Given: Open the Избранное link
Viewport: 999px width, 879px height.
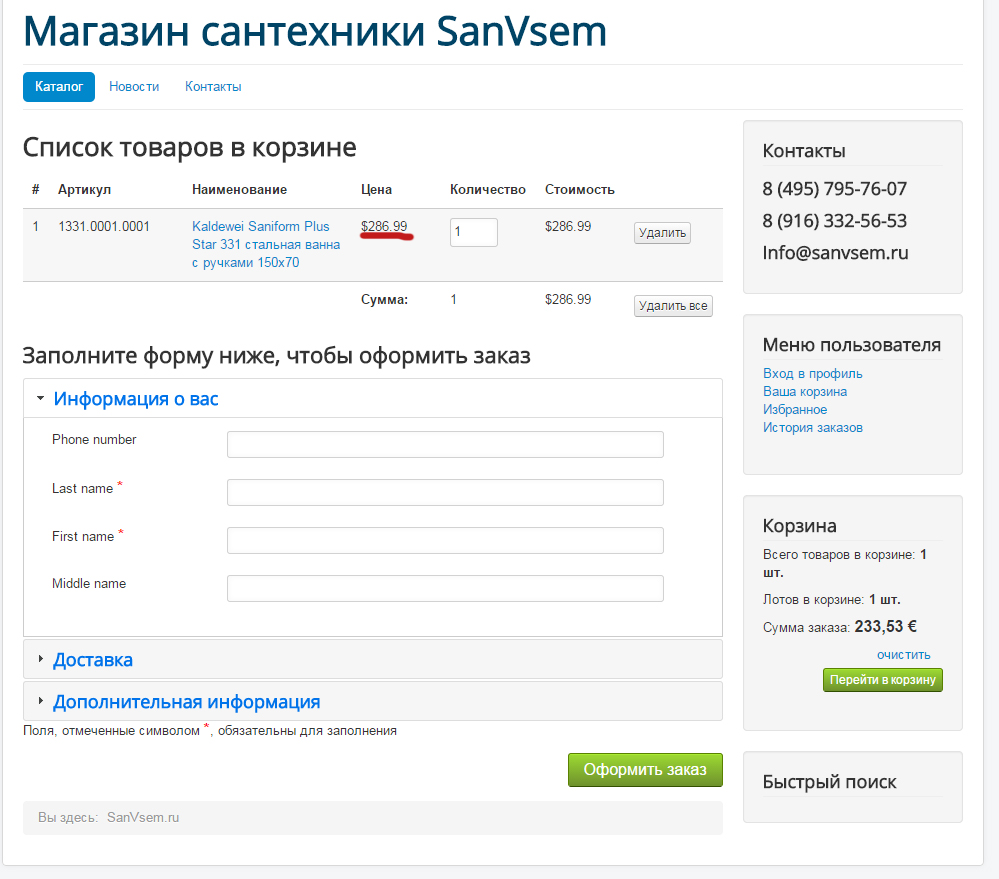Looking at the screenshot, I should click(795, 410).
